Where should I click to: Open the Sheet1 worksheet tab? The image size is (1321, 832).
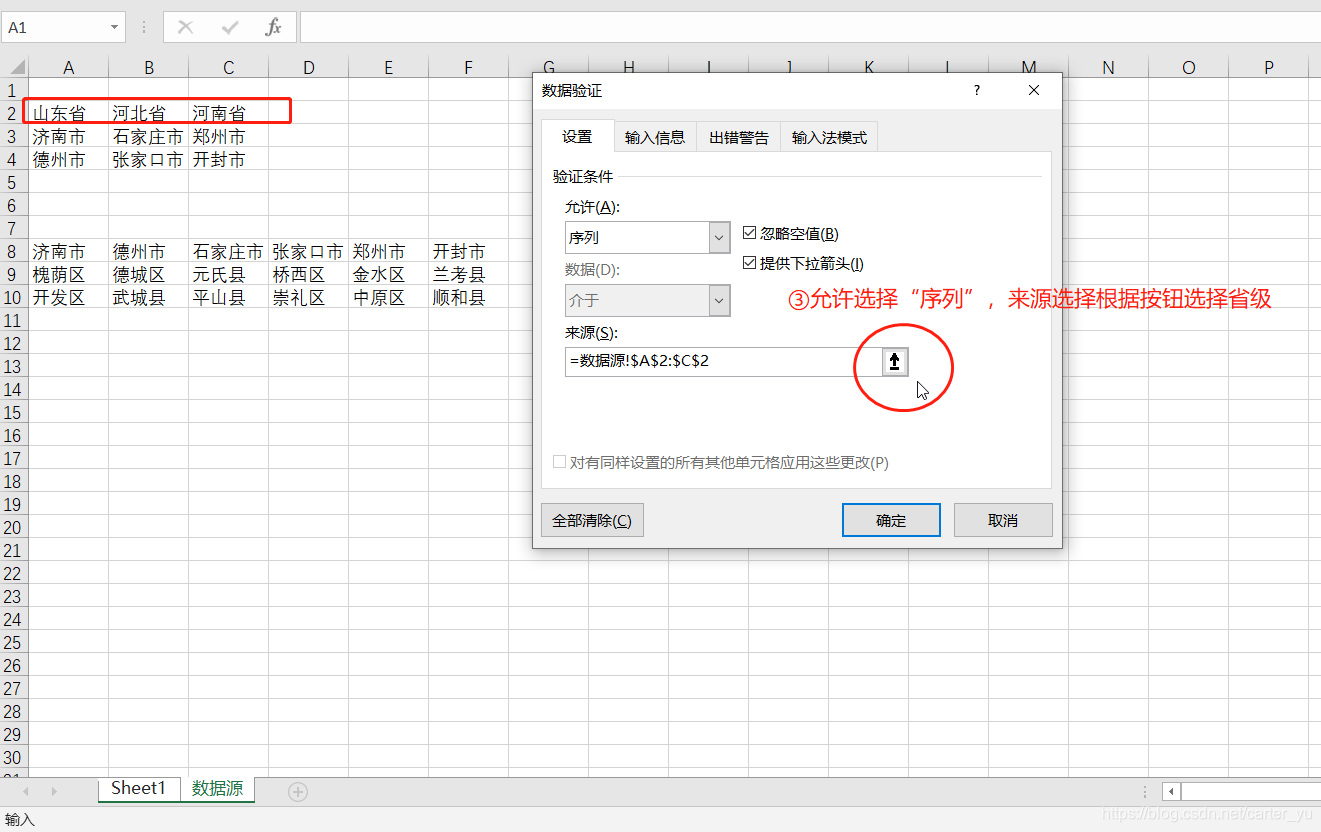pyautogui.click(x=138, y=788)
